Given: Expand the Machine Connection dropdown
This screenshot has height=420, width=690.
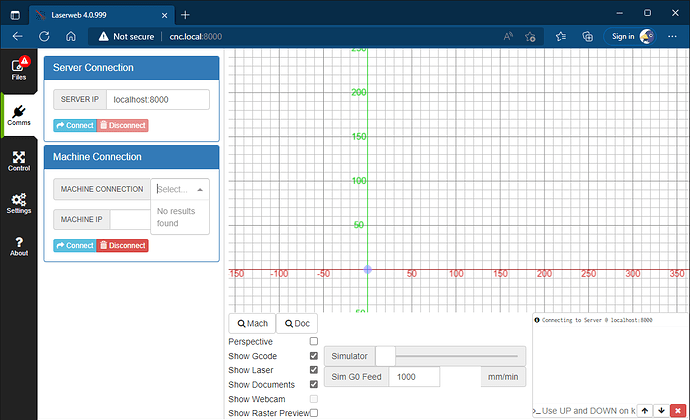Looking at the screenshot, I should tap(180, 189).
